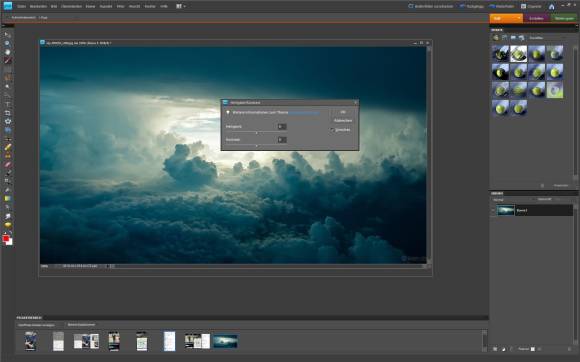This screenshot has height=362, width=580.
Task: Select the white document thumbnail in project bin
Action: [169, 341]
